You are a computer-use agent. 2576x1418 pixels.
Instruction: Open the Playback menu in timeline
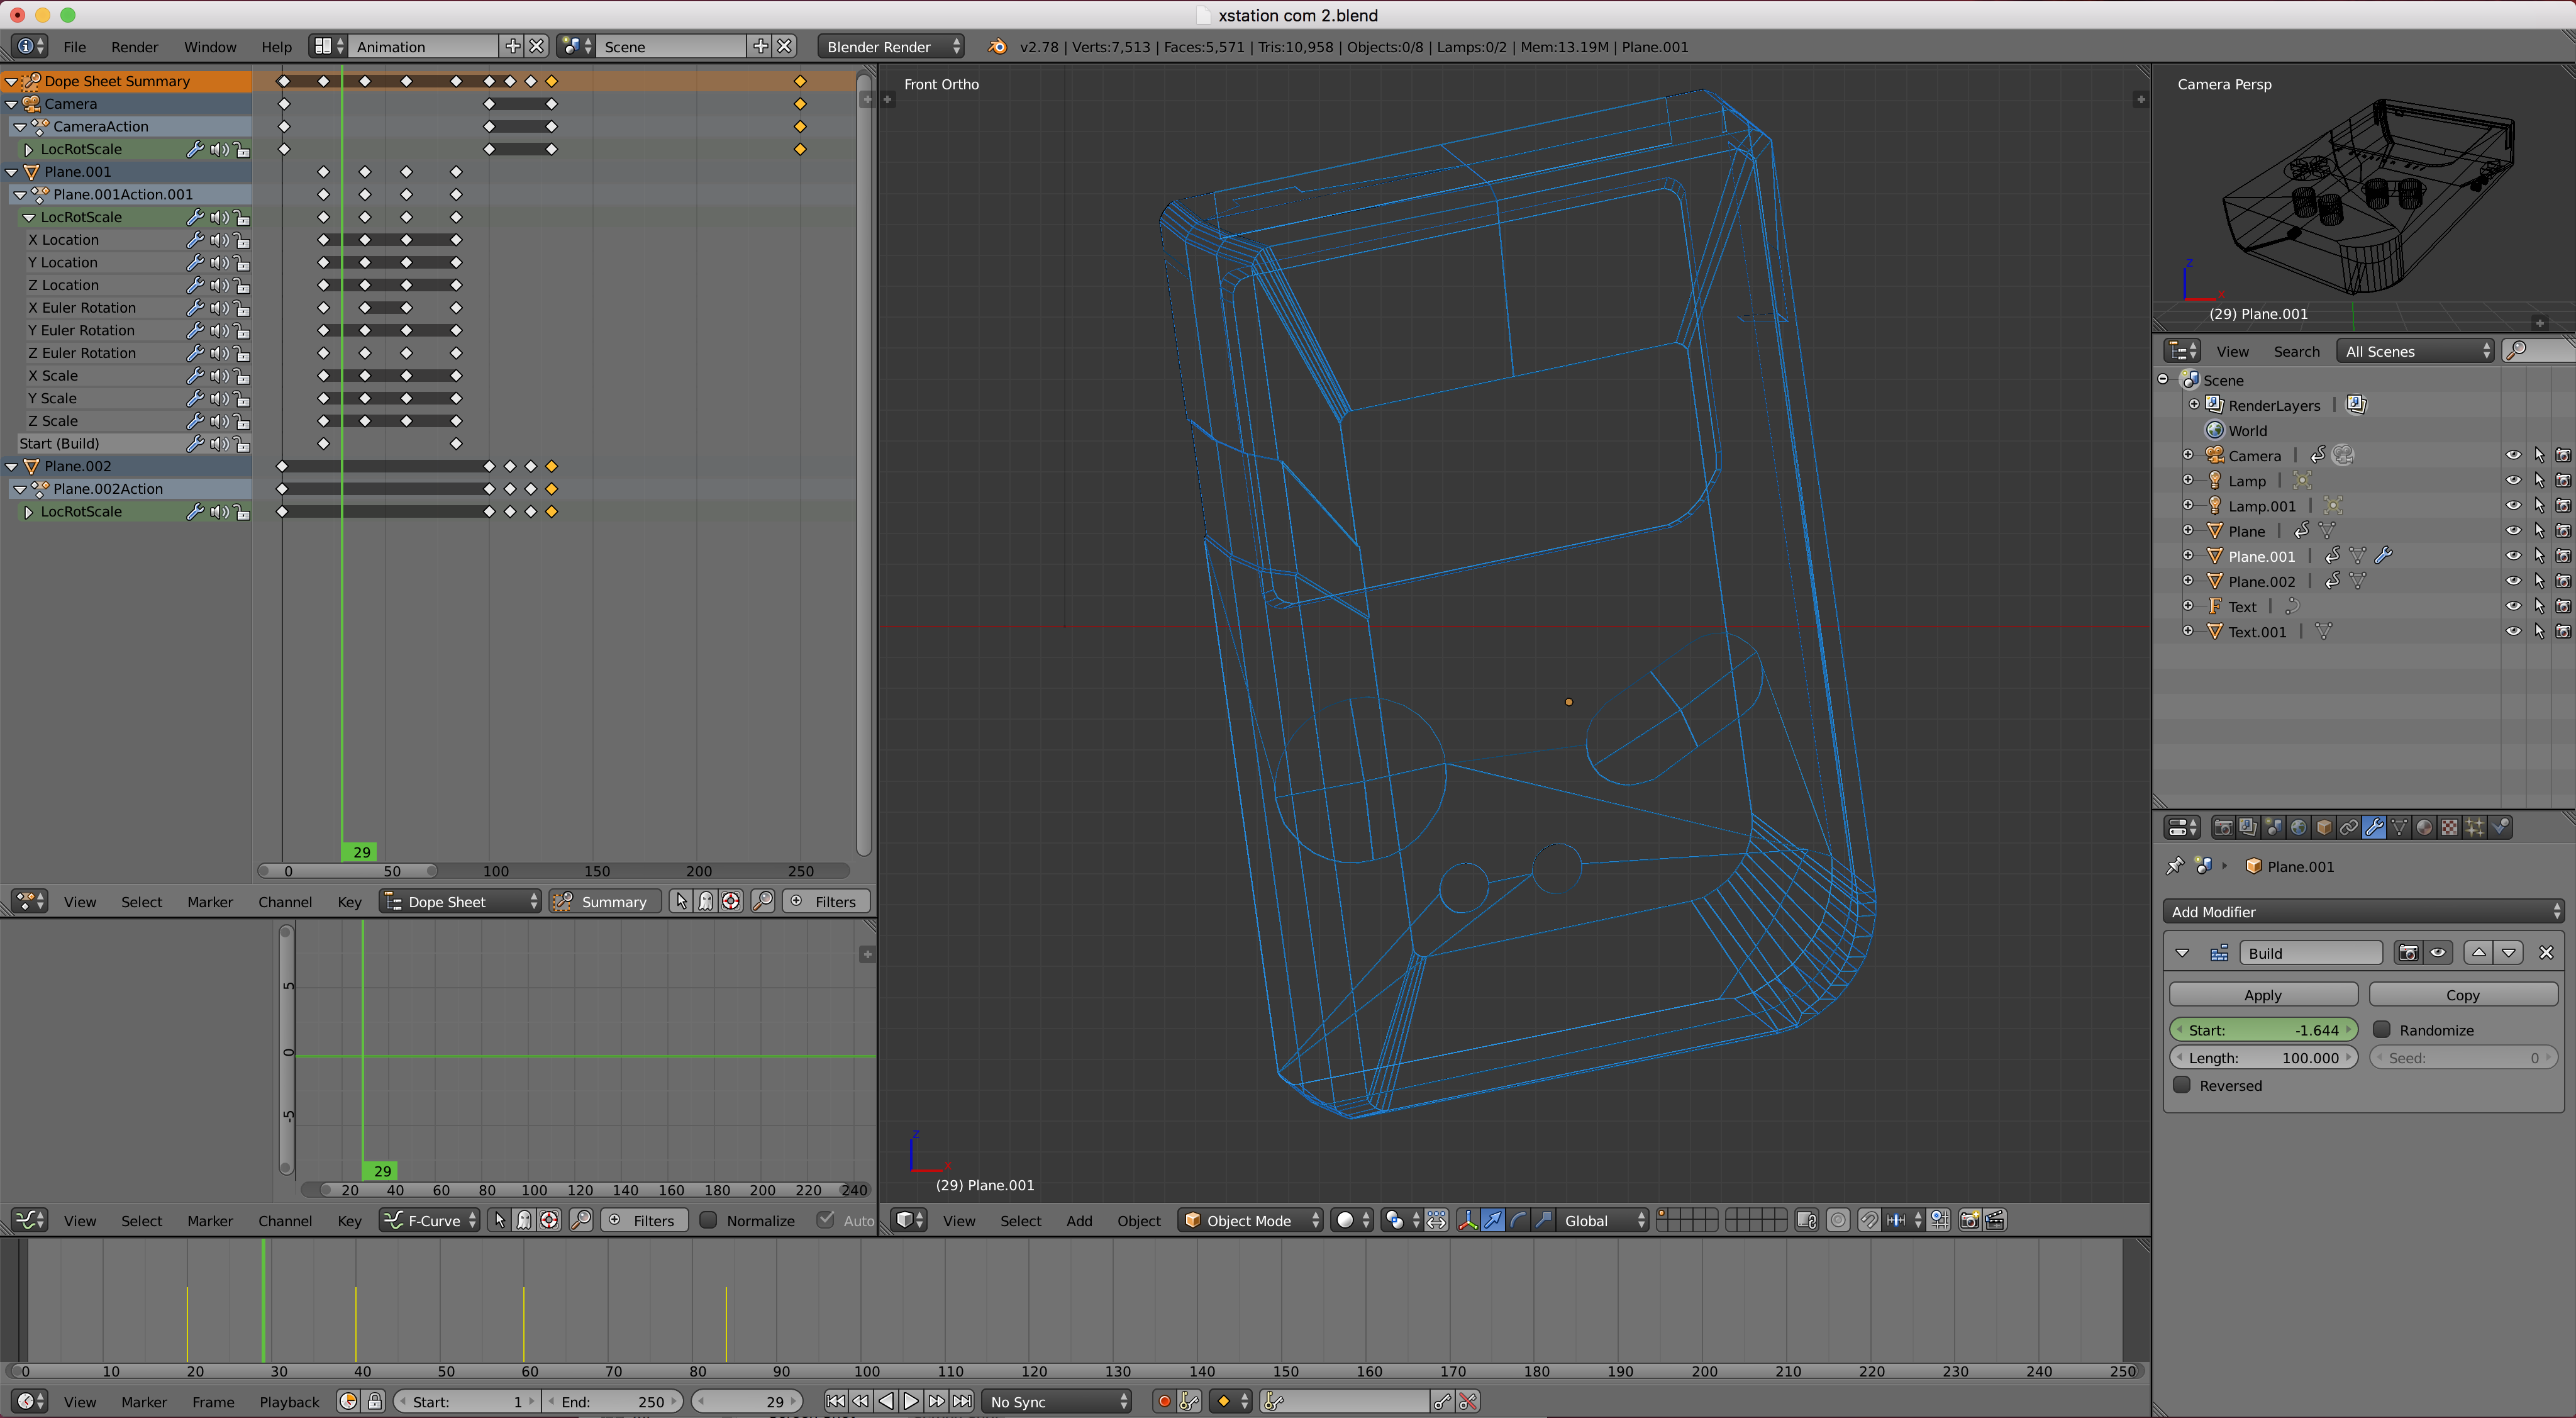coord(289,1402)
